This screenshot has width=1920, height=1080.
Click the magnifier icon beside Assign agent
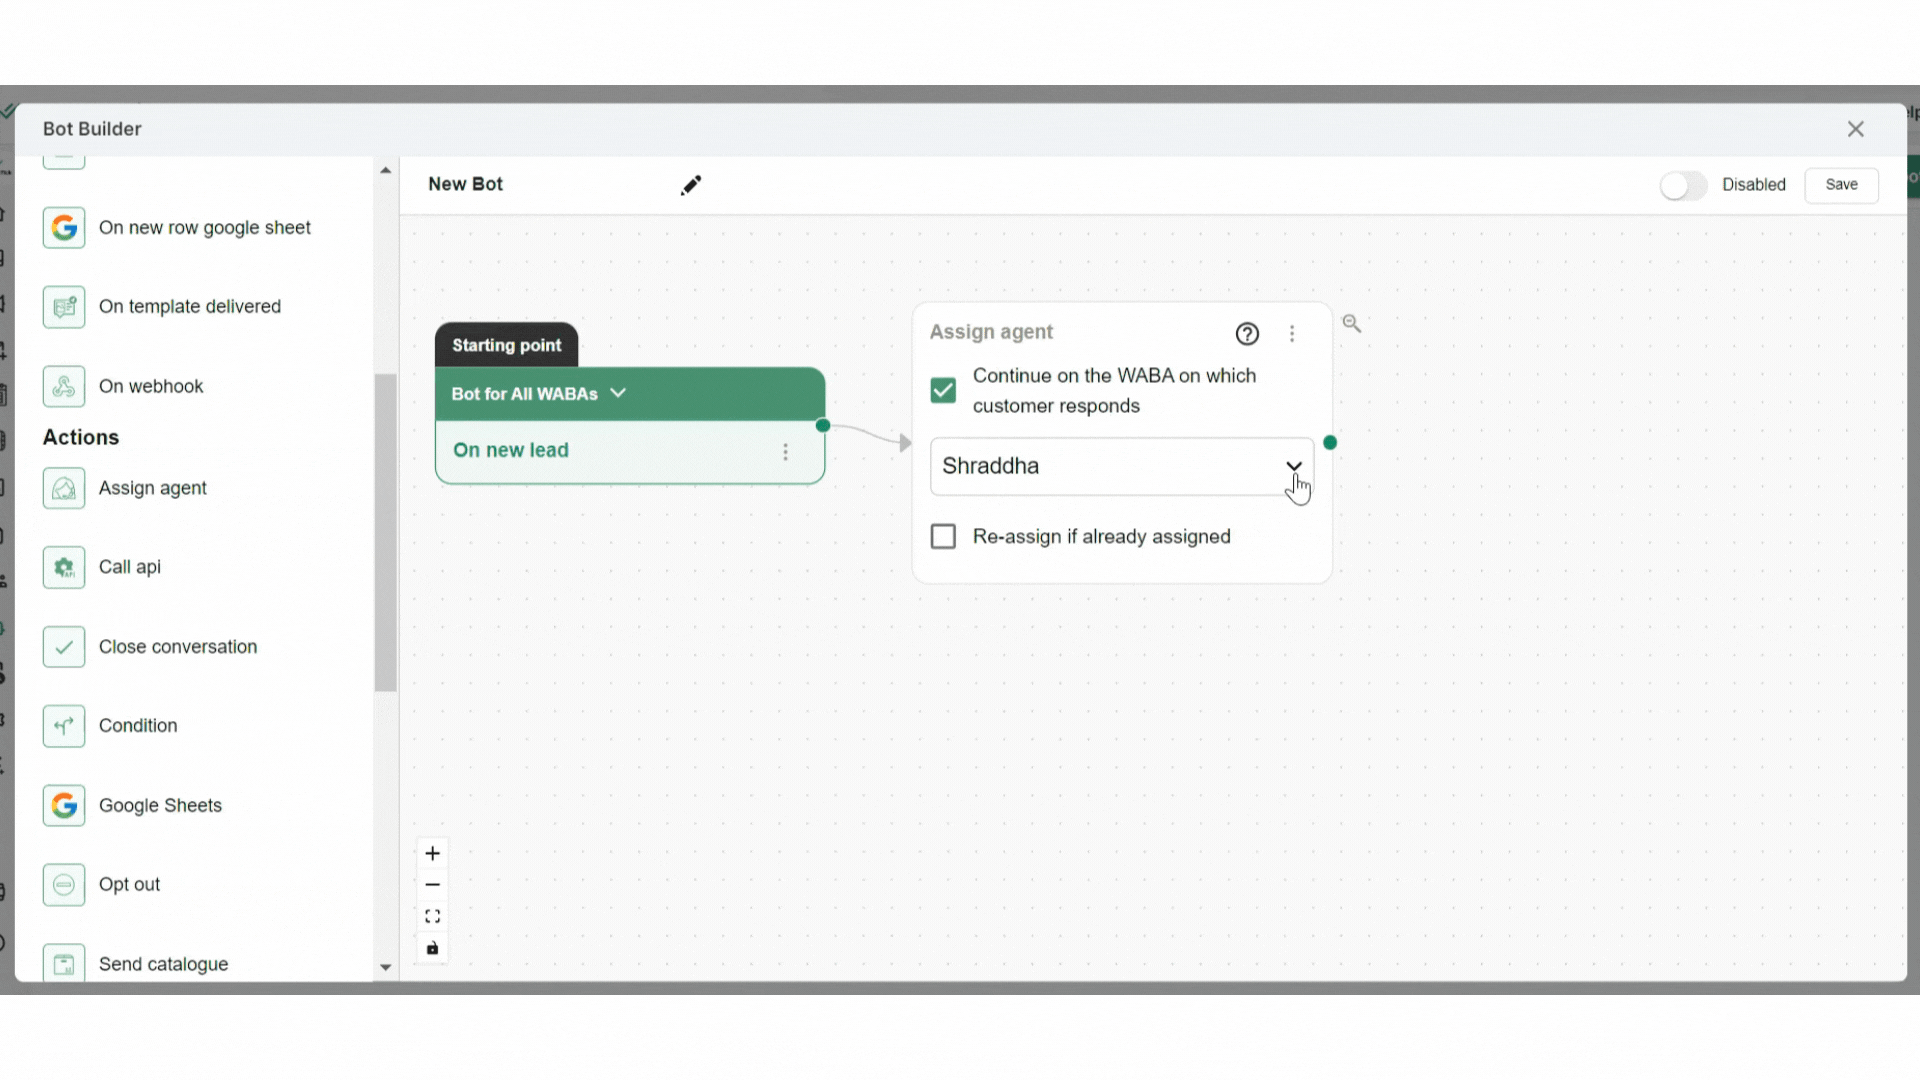point(1352,323)
